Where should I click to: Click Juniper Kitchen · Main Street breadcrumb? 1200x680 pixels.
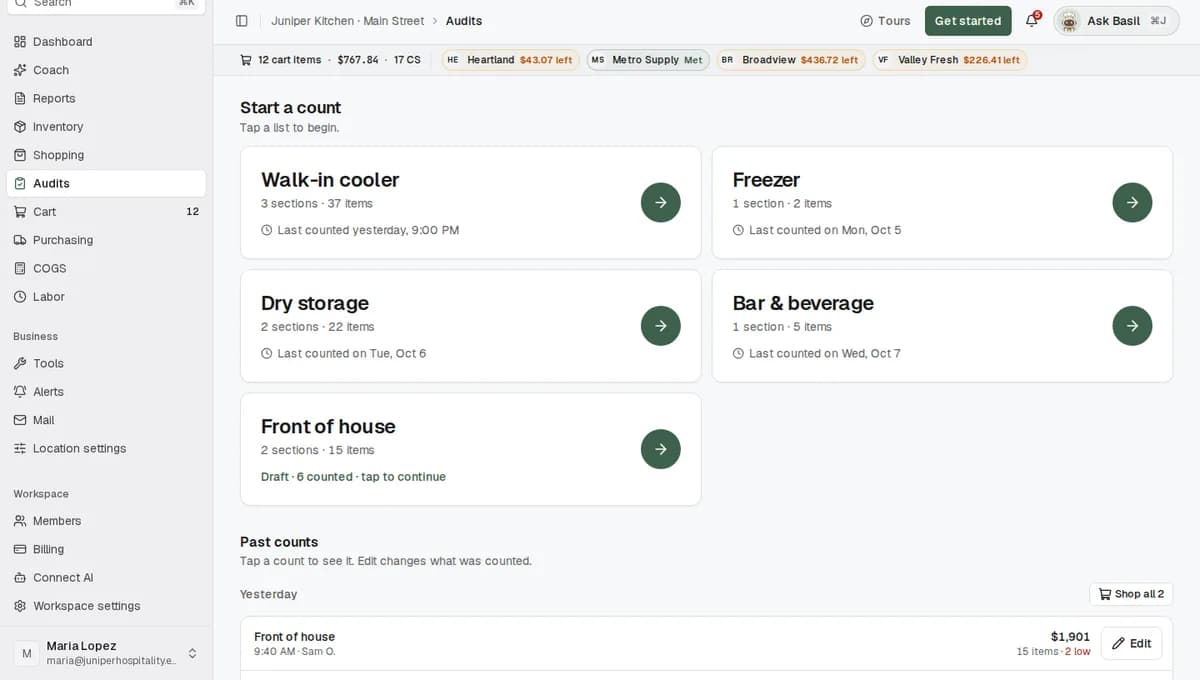click(347, 21)
